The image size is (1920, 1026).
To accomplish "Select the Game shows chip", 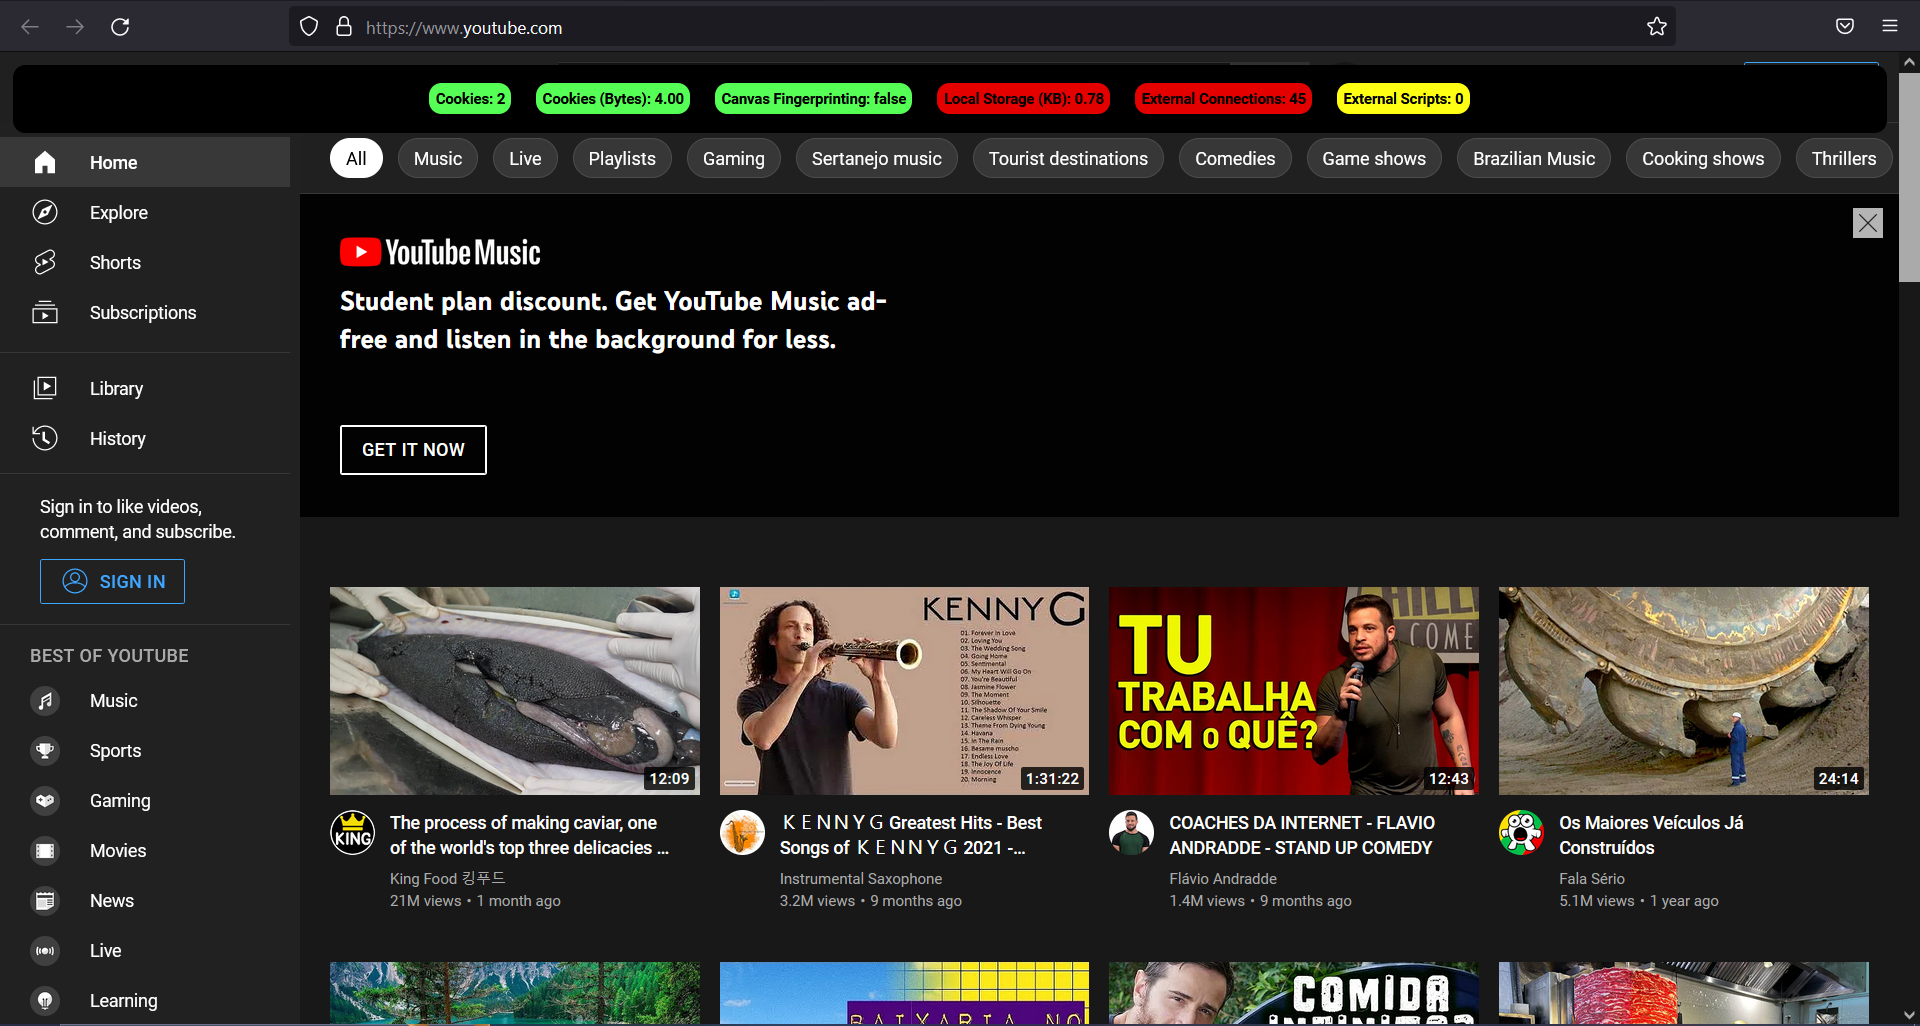I will (1374, 158).
